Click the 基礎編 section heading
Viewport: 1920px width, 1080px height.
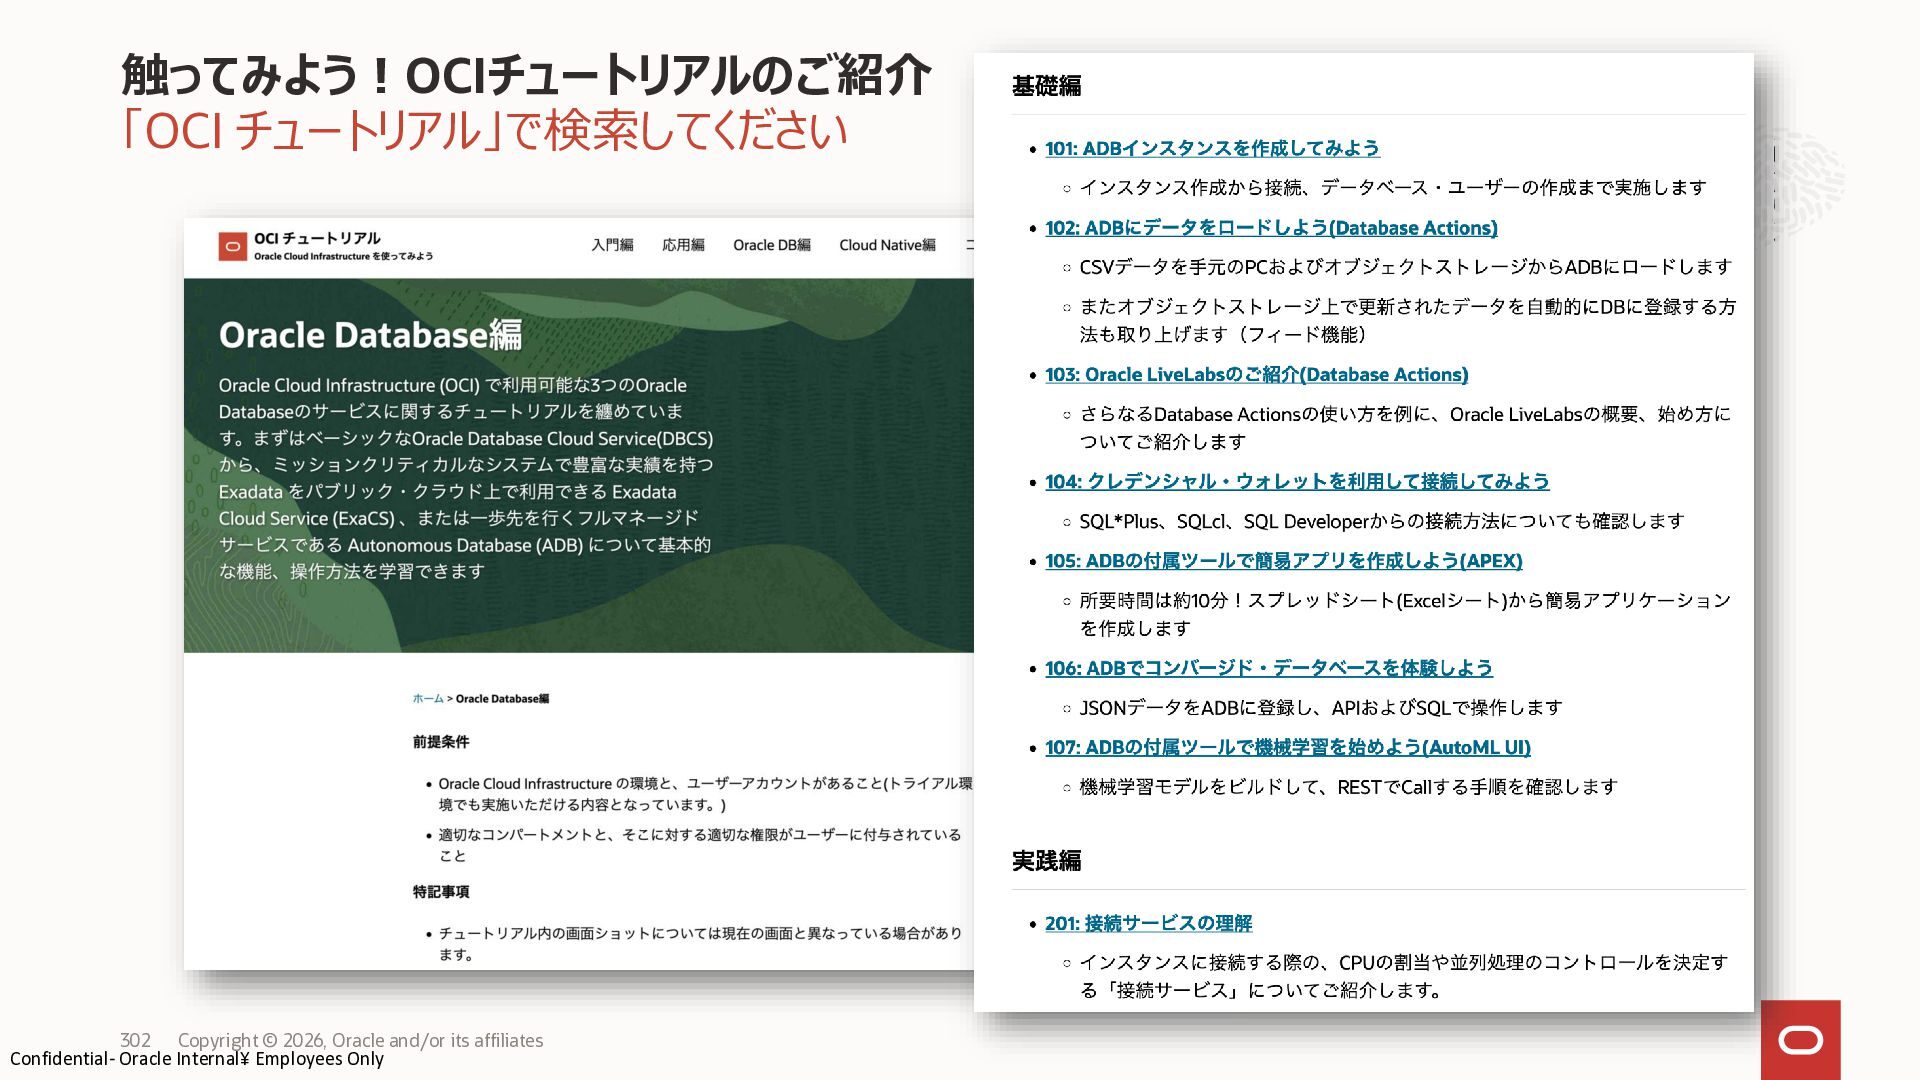(x=1046, y=86)
